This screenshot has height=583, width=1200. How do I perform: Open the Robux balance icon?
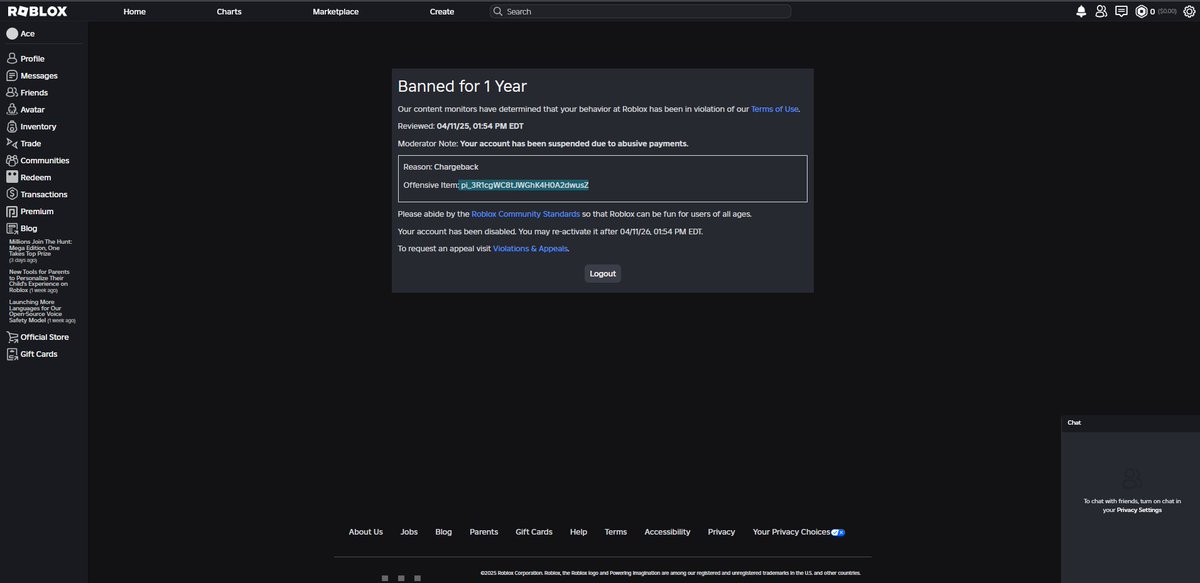(1141, 11)
